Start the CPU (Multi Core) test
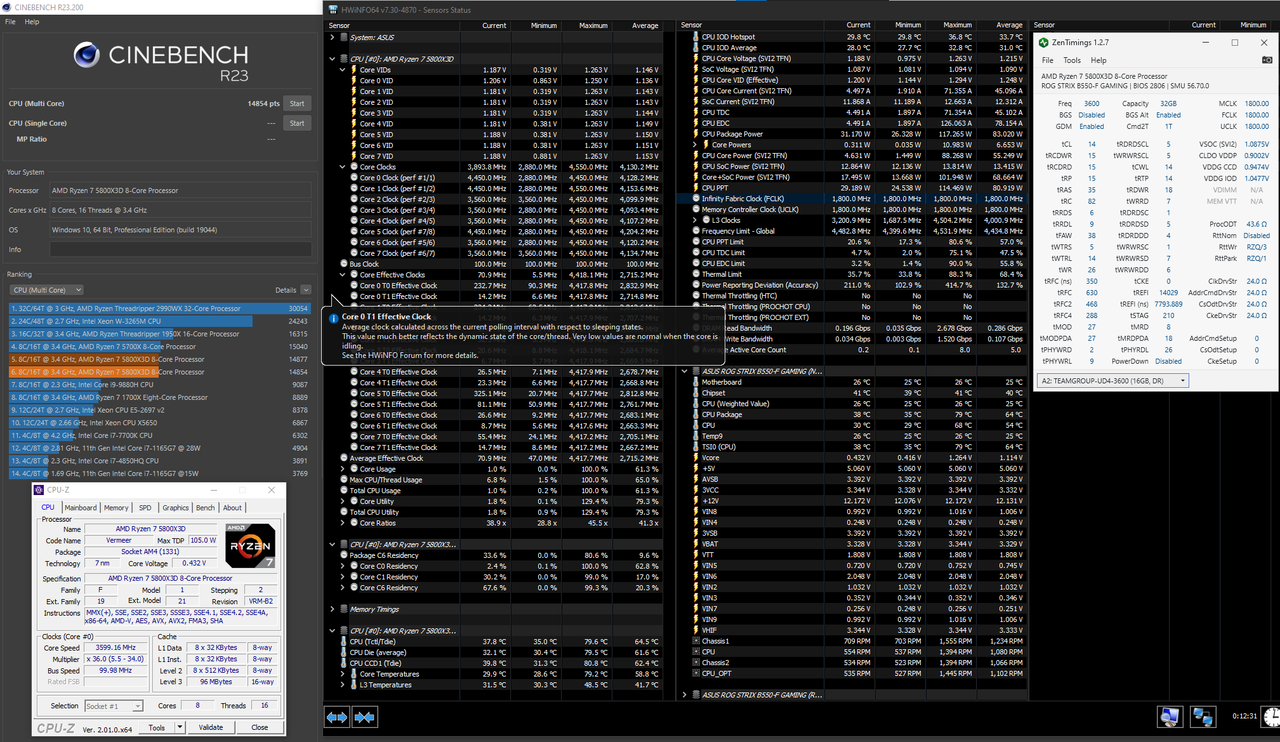Viewport: 1280px width, 742px height. pos(297,103)
